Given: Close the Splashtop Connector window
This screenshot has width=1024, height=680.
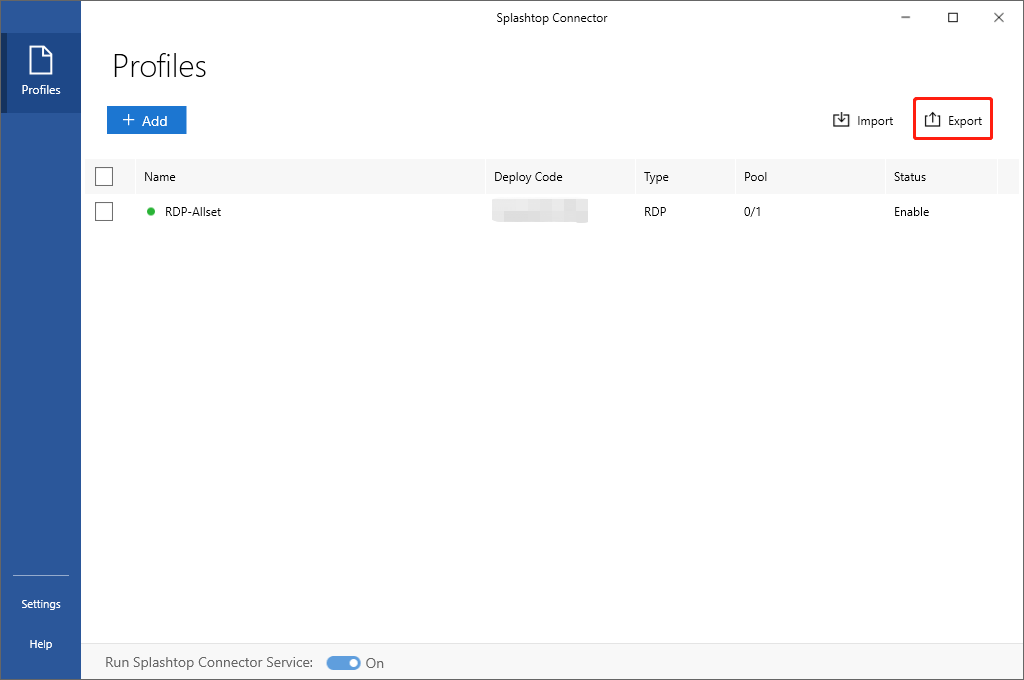Looking at the screenshot, I should pyautogui.click(x=999, y=18).
